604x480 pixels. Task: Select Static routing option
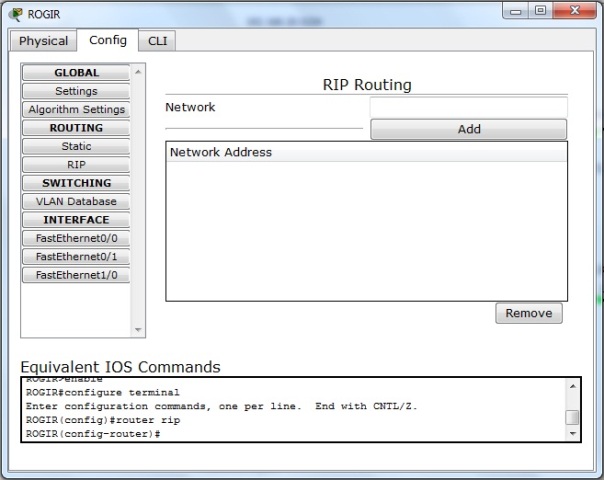pyautogui.click(x=76, y=146)
